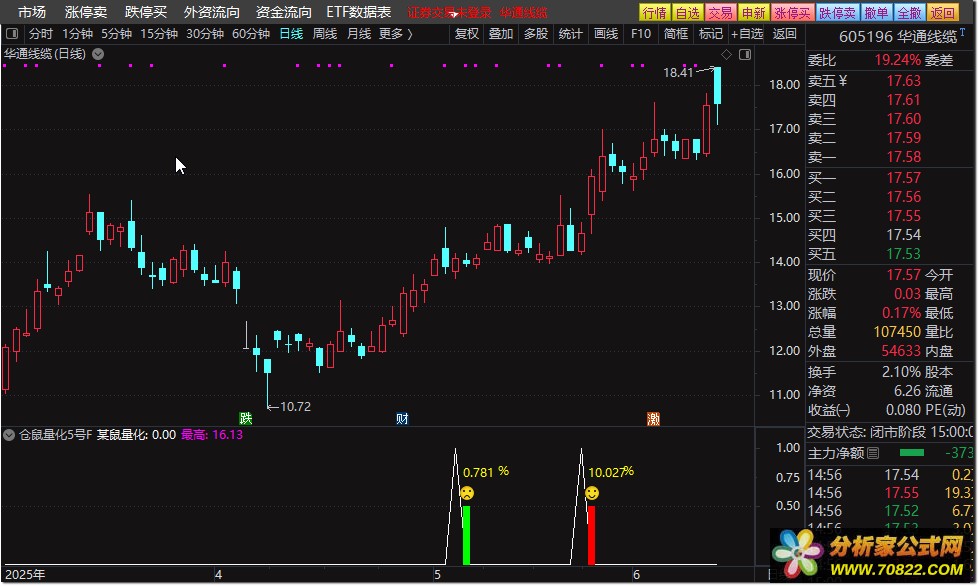
Task: Open the ETF数据表 menu
Action: click(x=359, y=12)
